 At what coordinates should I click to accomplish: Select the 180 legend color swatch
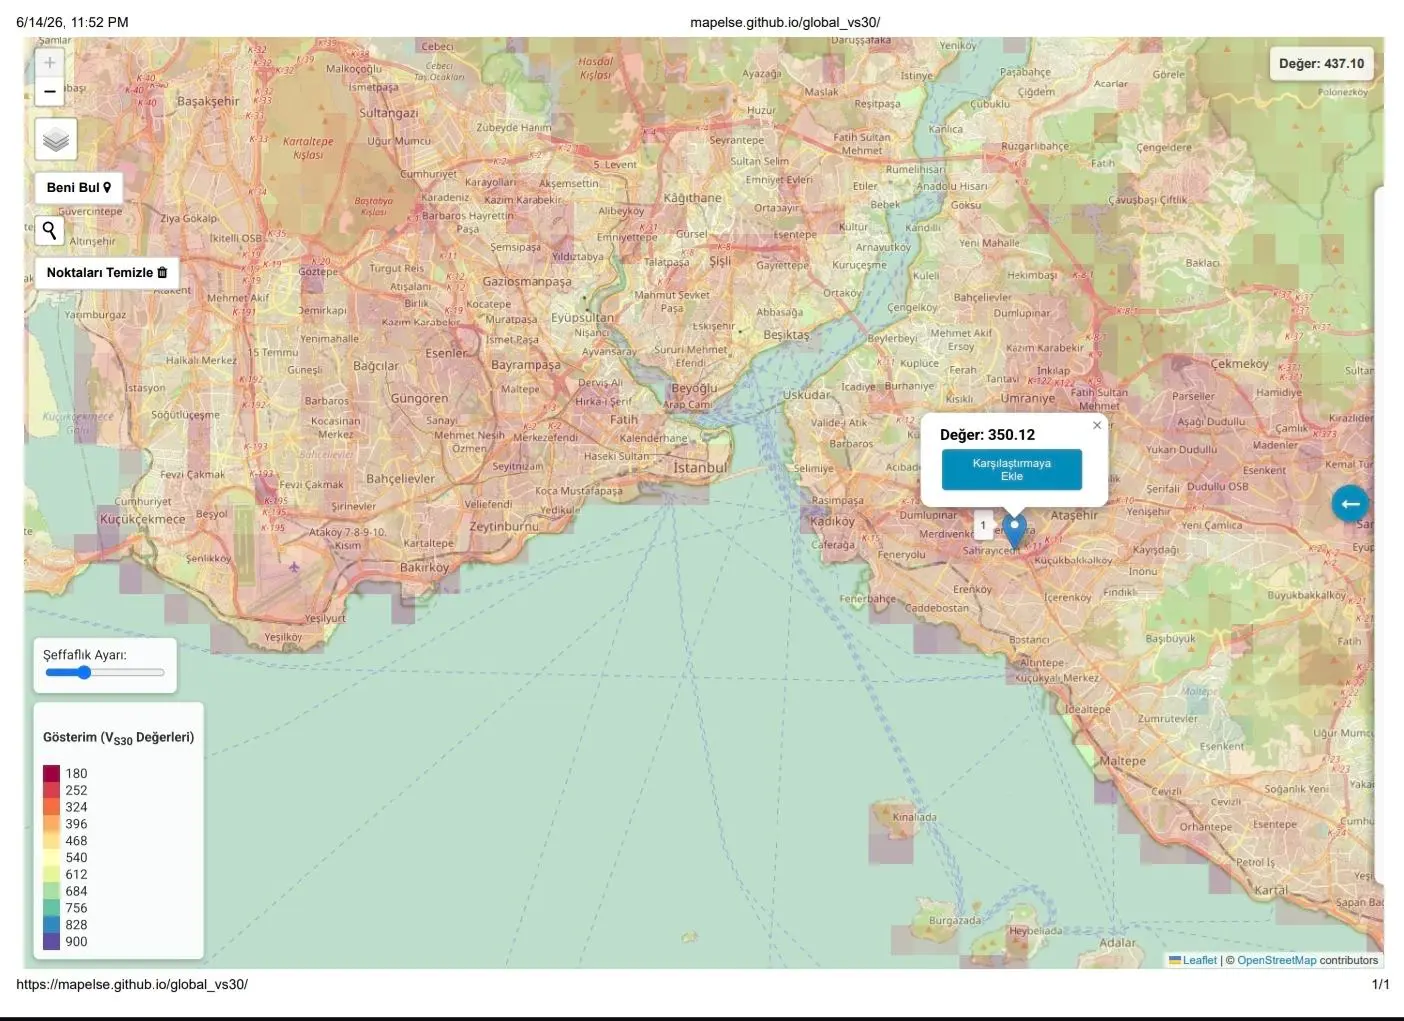[x=52, y=773]
